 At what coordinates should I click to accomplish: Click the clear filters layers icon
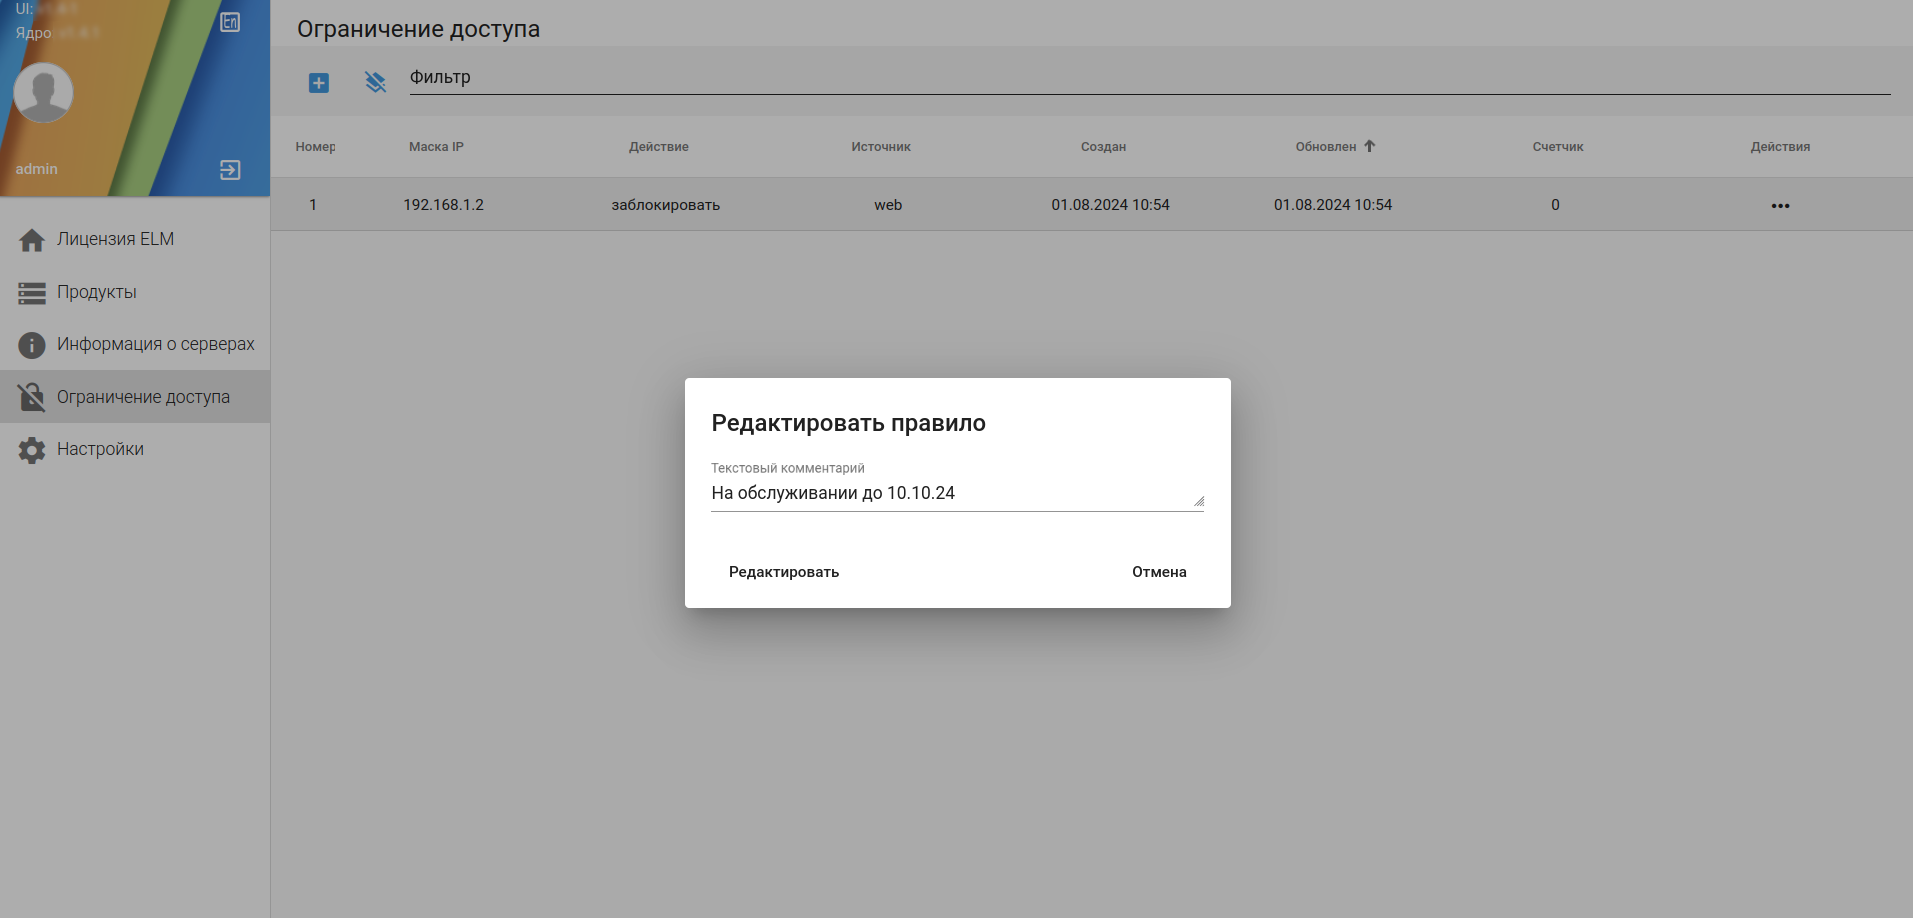pyautogui.click(x=375, y=82)
